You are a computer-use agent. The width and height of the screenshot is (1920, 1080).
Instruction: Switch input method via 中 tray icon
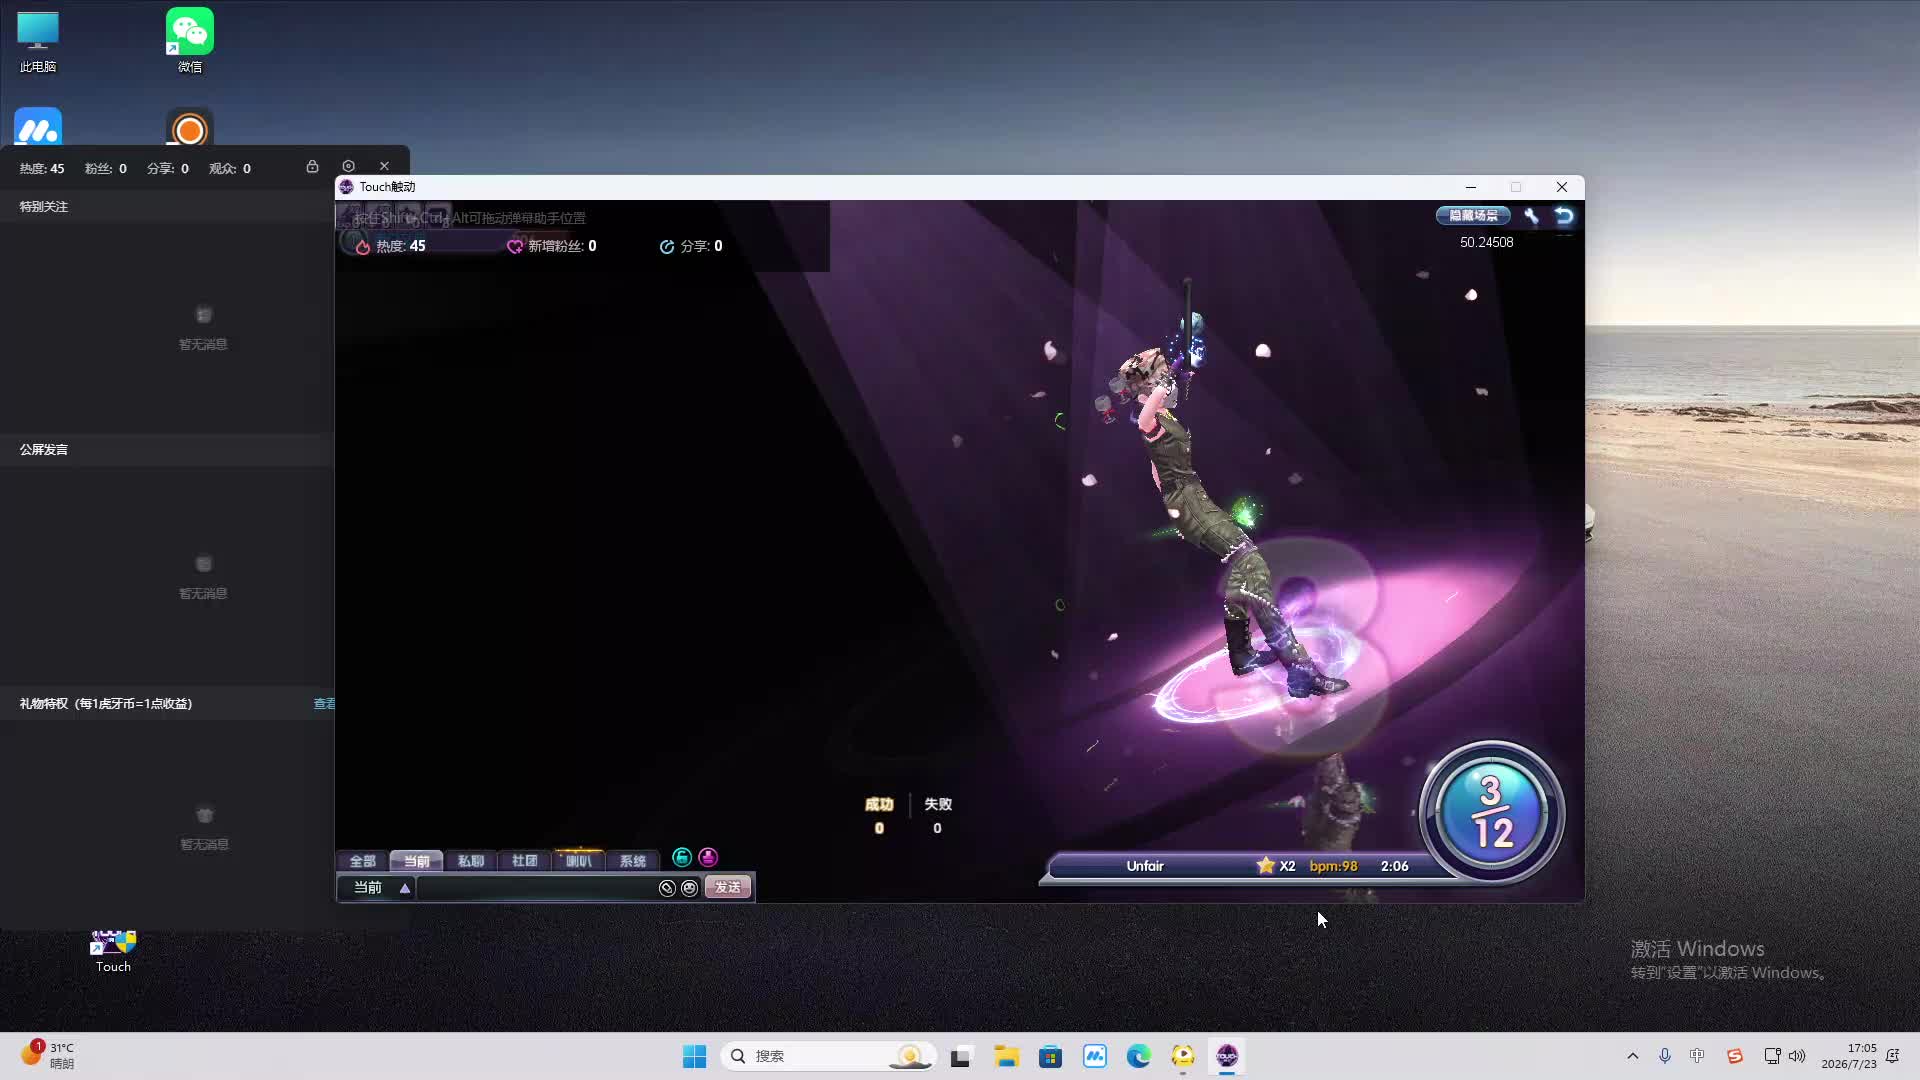(x=1697, y=1056)
